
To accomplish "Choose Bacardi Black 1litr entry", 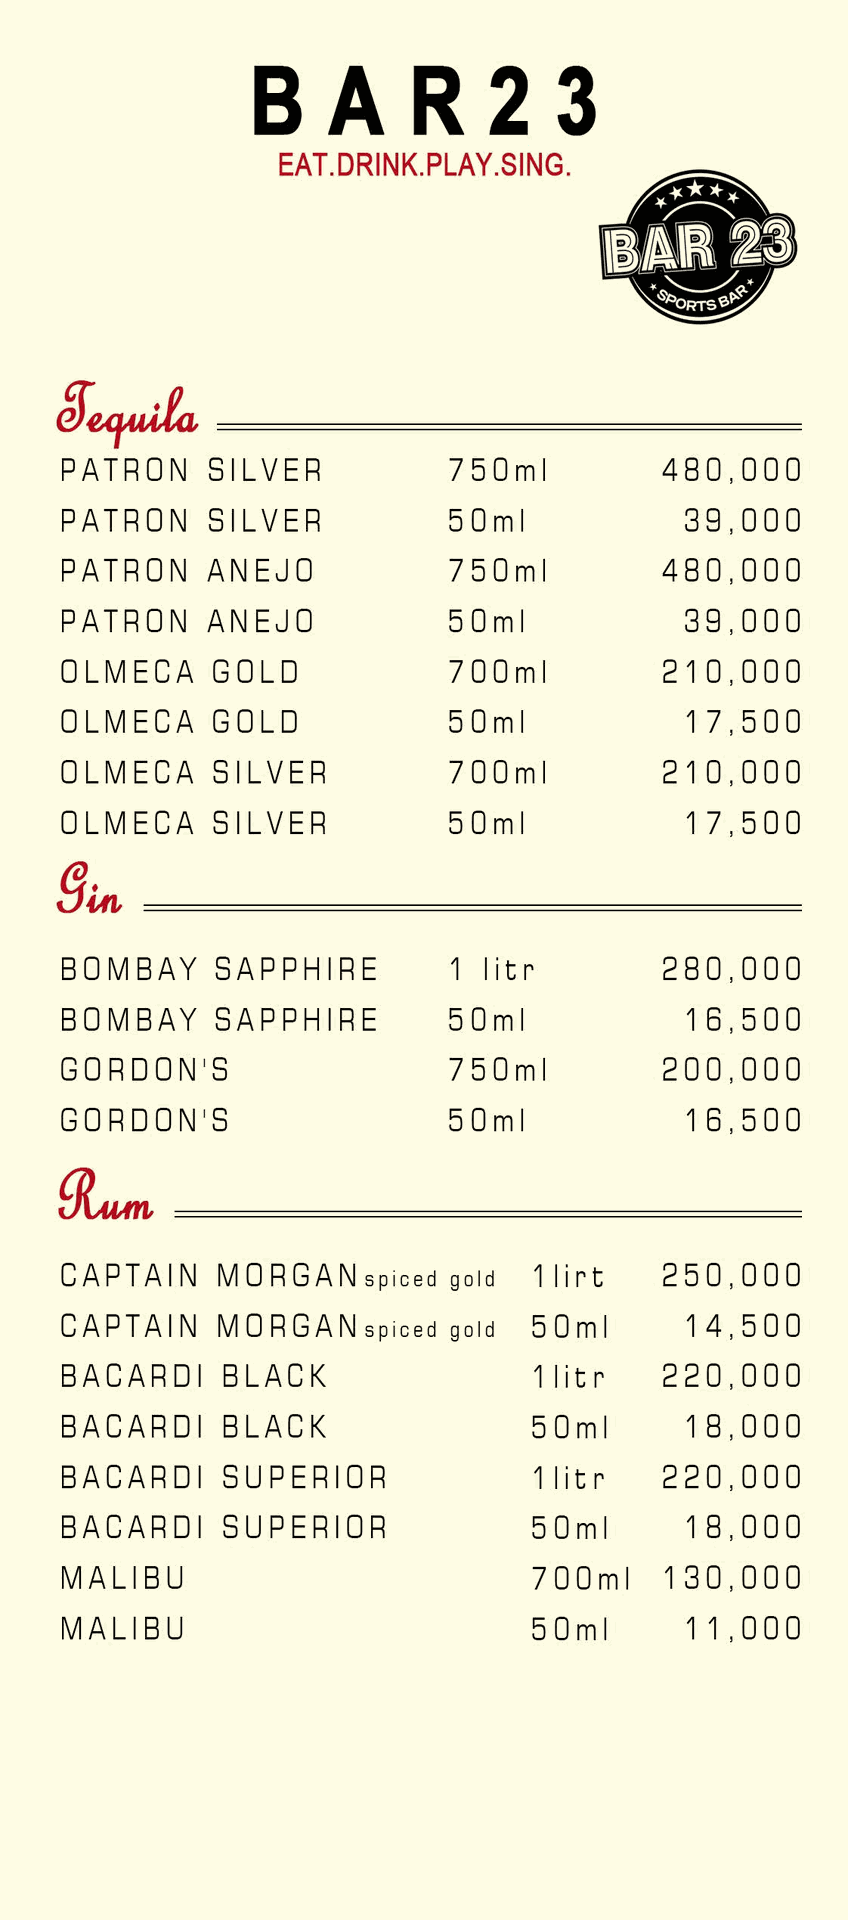I will click(x=431, y=1376).
